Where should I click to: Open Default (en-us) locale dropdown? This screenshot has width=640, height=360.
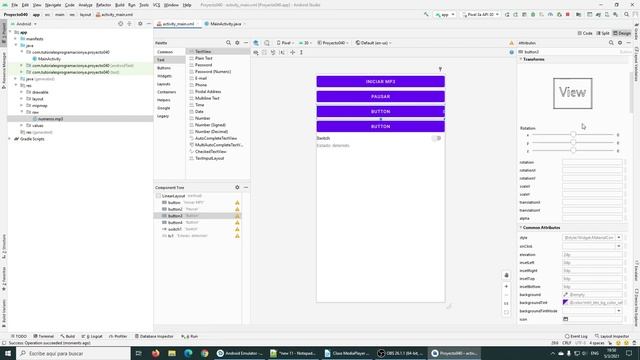[373, 43]
